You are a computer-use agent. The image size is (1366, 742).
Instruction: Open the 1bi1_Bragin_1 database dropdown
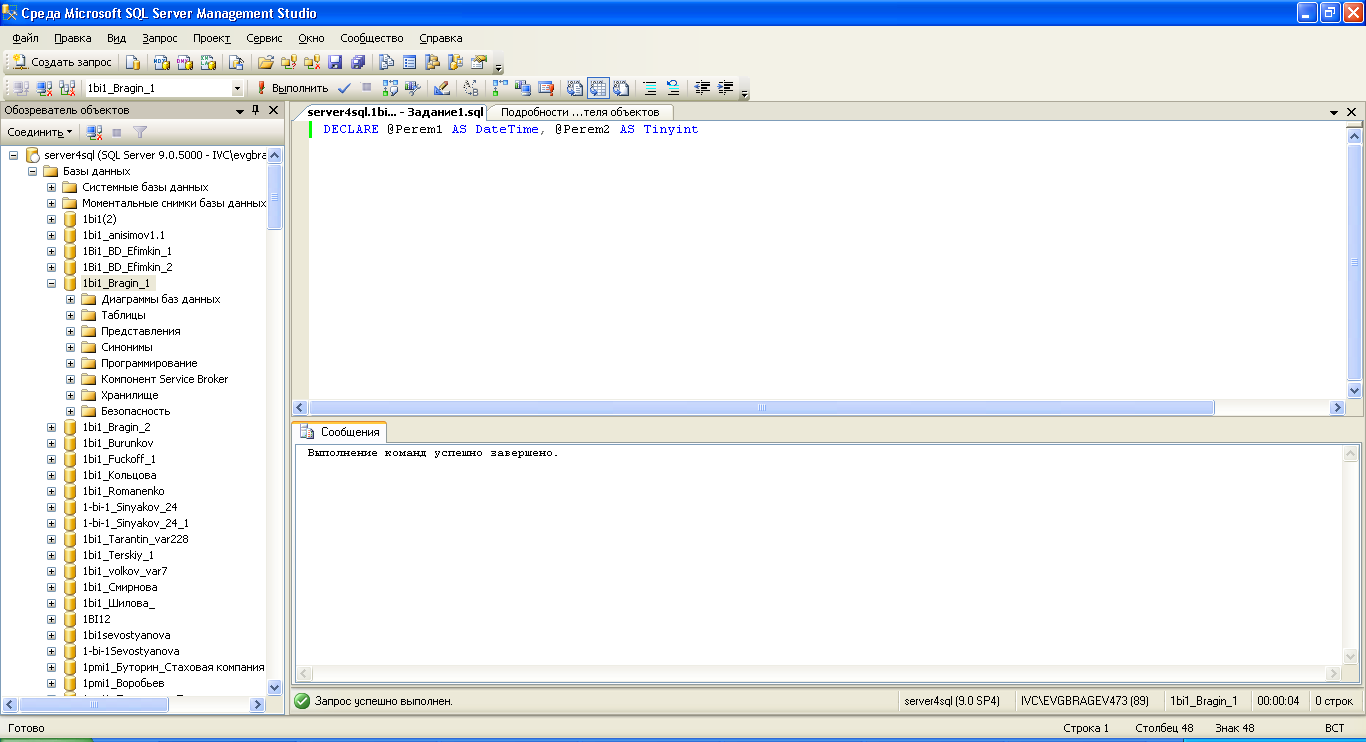click(x=237, y=88)
